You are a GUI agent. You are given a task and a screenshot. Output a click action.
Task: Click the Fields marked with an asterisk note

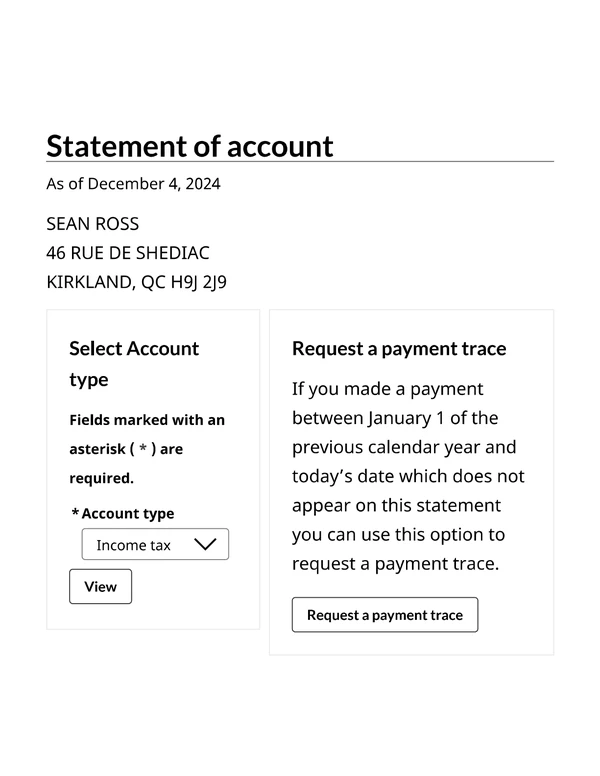[x=147, y=449]
